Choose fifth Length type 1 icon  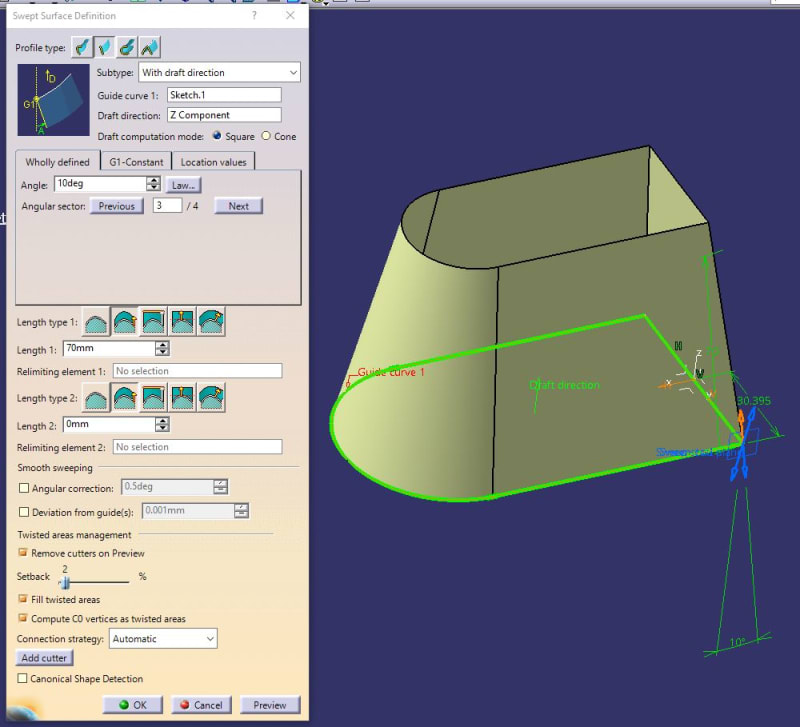pos(211,321)
